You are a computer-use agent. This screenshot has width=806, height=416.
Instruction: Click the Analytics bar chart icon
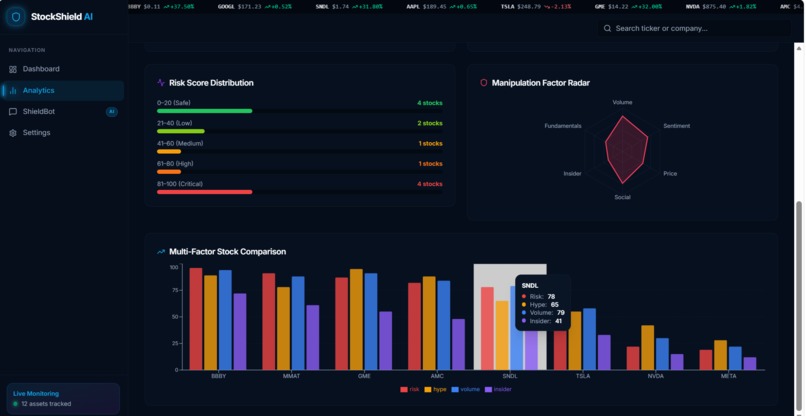point(13,91)
